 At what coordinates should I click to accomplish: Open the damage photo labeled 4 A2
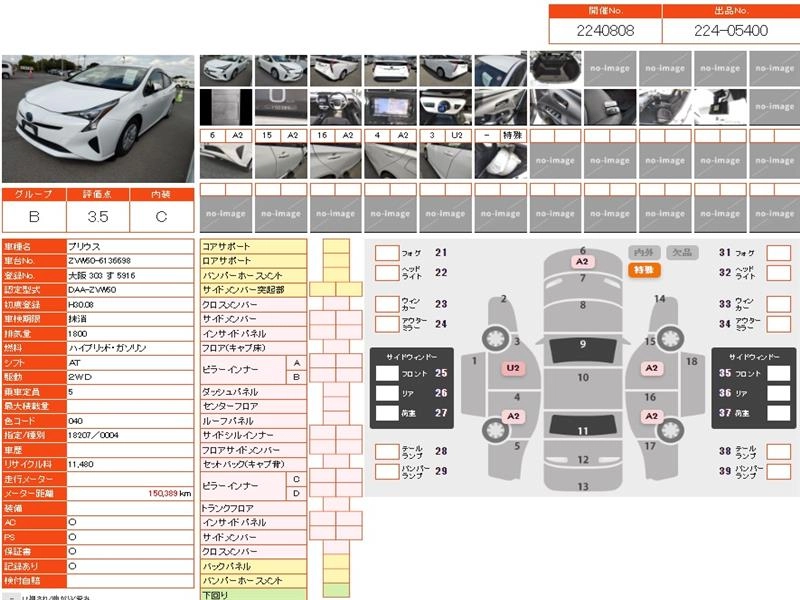click(x=390, y=161)
